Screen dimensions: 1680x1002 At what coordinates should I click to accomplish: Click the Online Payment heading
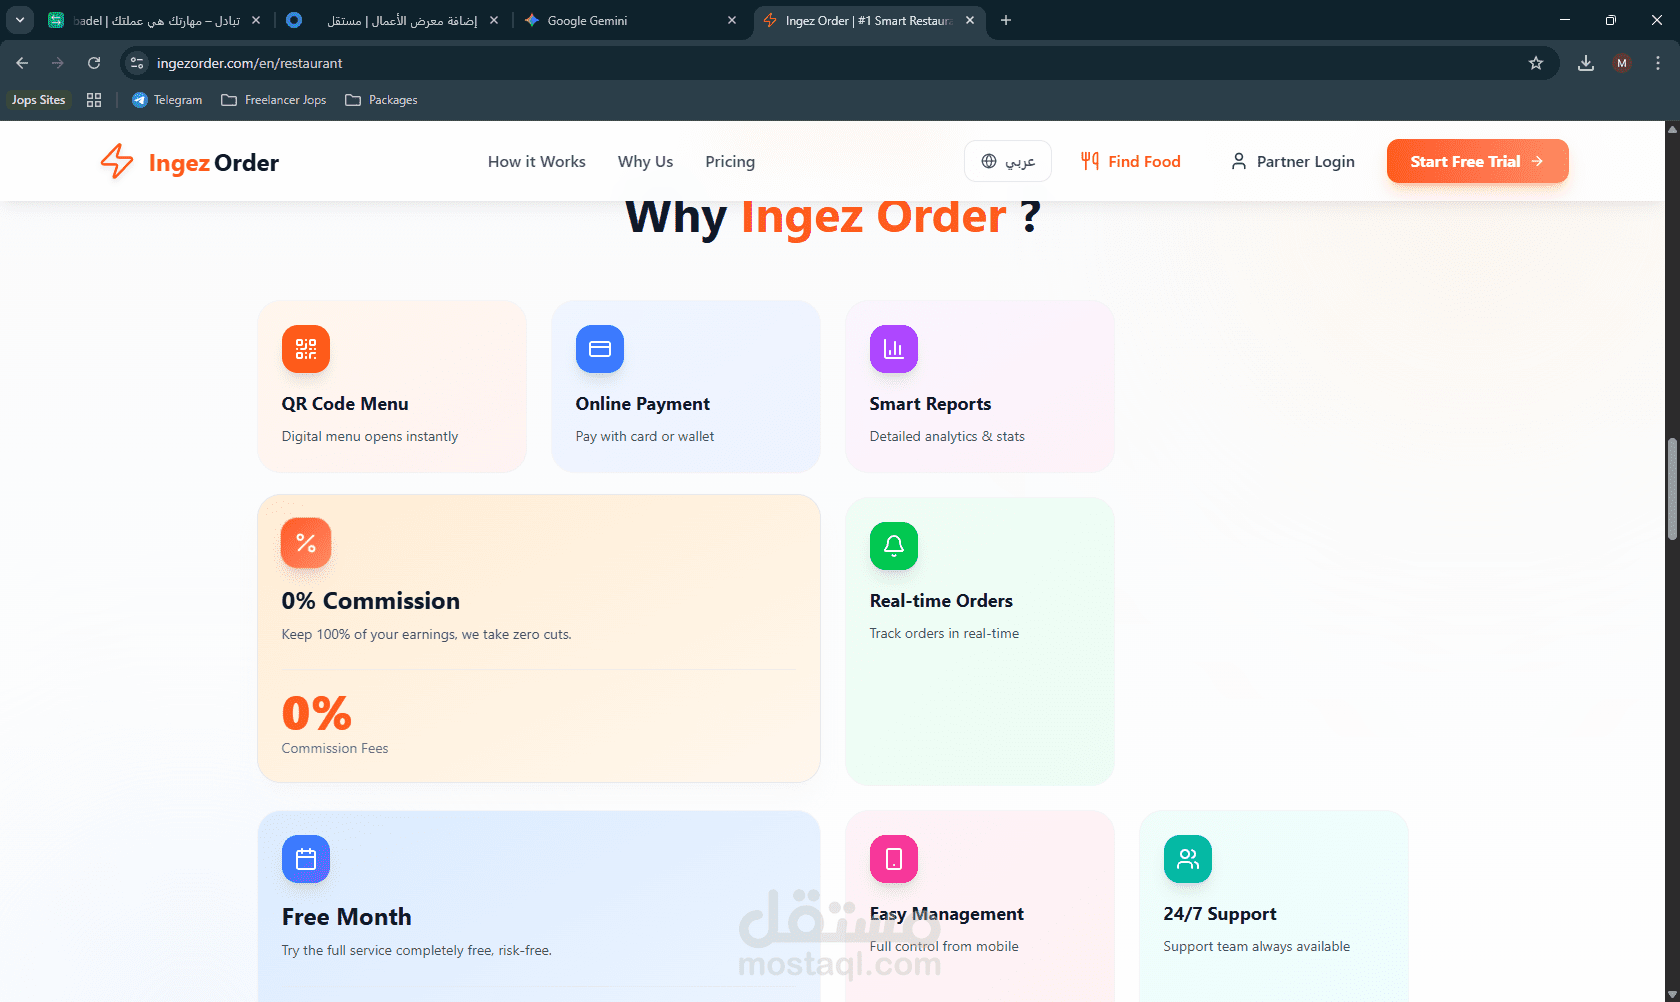(643, 404)
